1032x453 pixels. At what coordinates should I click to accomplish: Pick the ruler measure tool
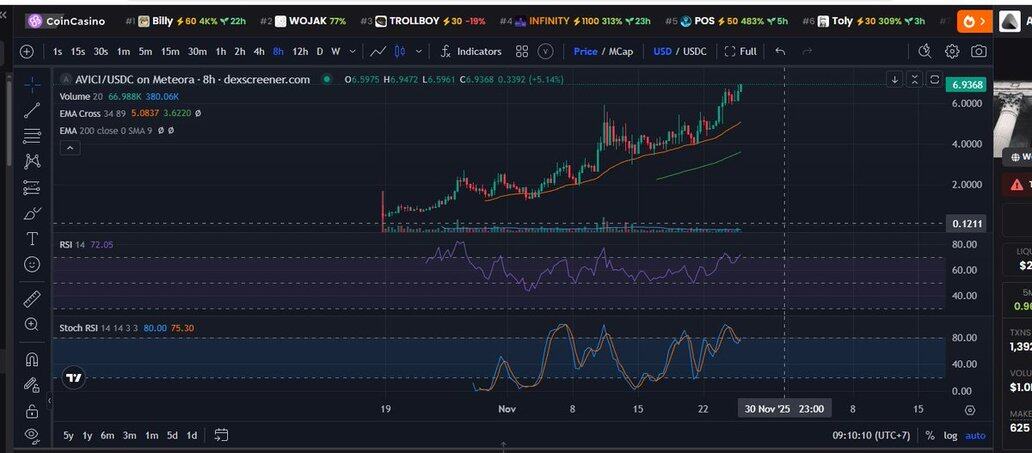coord(32,298)
